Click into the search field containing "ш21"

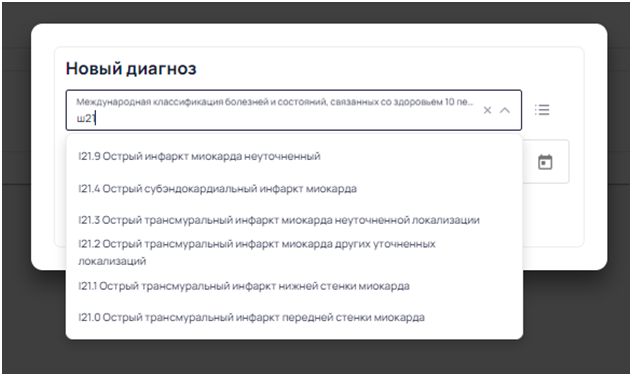point(274,118)
